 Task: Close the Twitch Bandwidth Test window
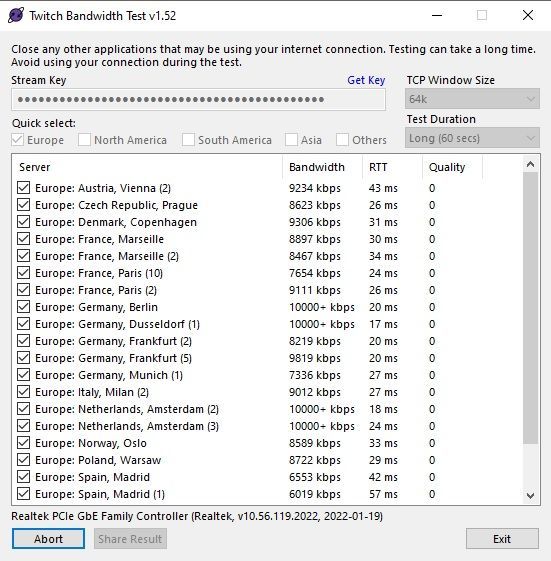528,15
